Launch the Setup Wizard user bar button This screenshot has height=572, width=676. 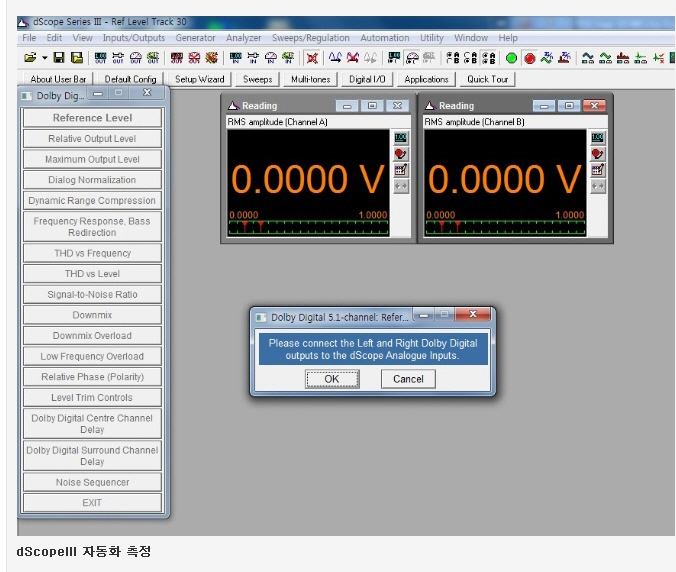pos(200,79)
